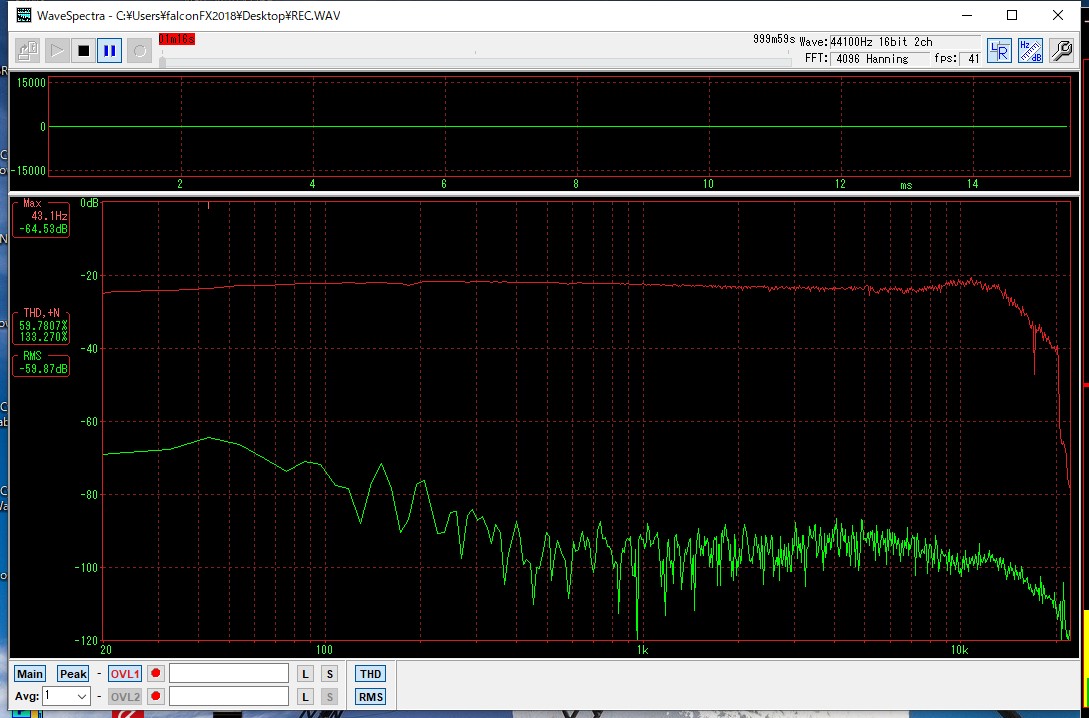Click the red record dot beside OVL1
The height and width of the screenshot is (718, 1089).
[x=155, y=674]
